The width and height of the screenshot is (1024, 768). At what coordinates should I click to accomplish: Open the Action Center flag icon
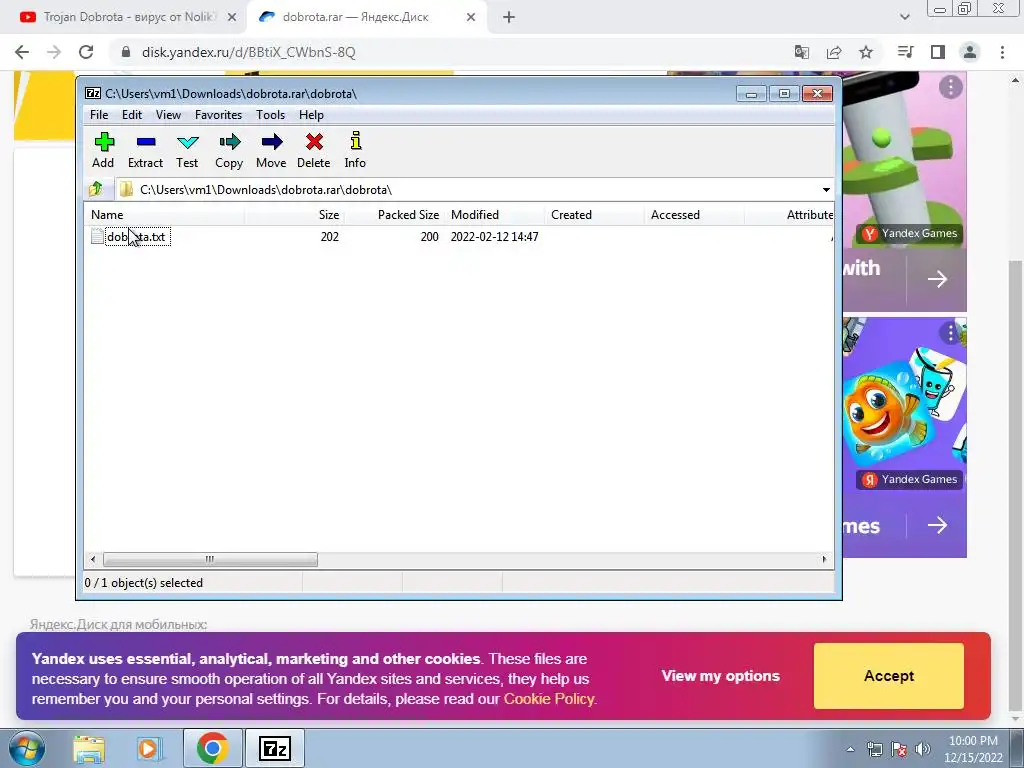(x=899, y=749)
